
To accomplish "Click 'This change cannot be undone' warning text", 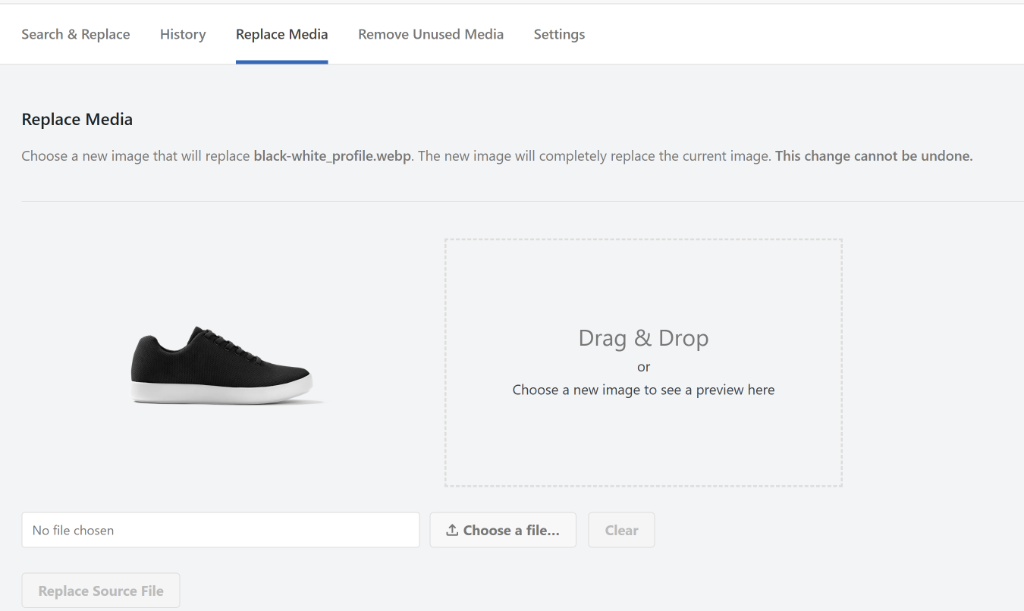I will point(873,156).
